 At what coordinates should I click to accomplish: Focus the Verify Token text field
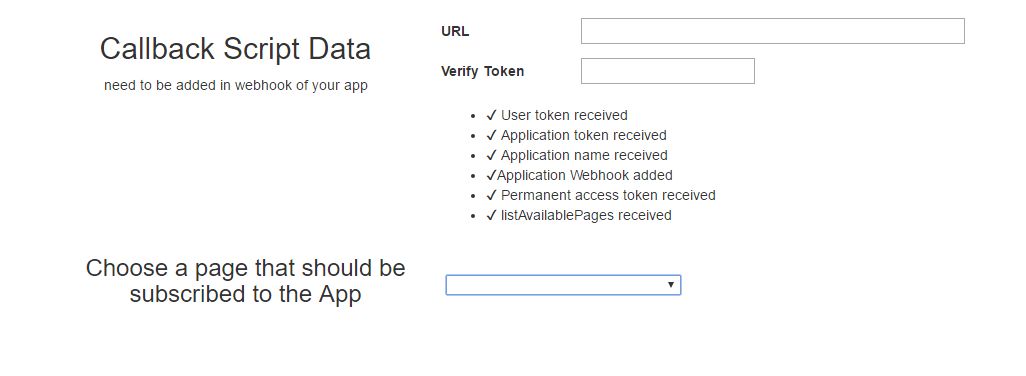tap(667, 71)
